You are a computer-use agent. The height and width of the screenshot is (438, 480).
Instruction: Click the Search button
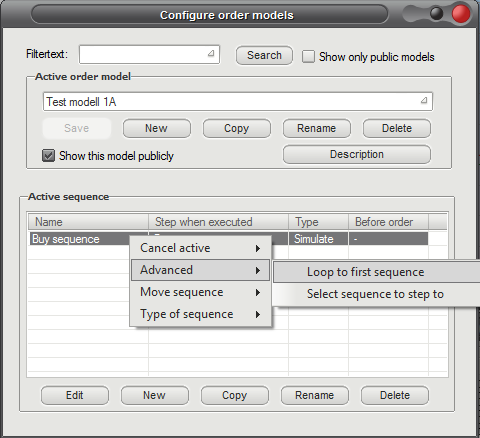[264, 55]
